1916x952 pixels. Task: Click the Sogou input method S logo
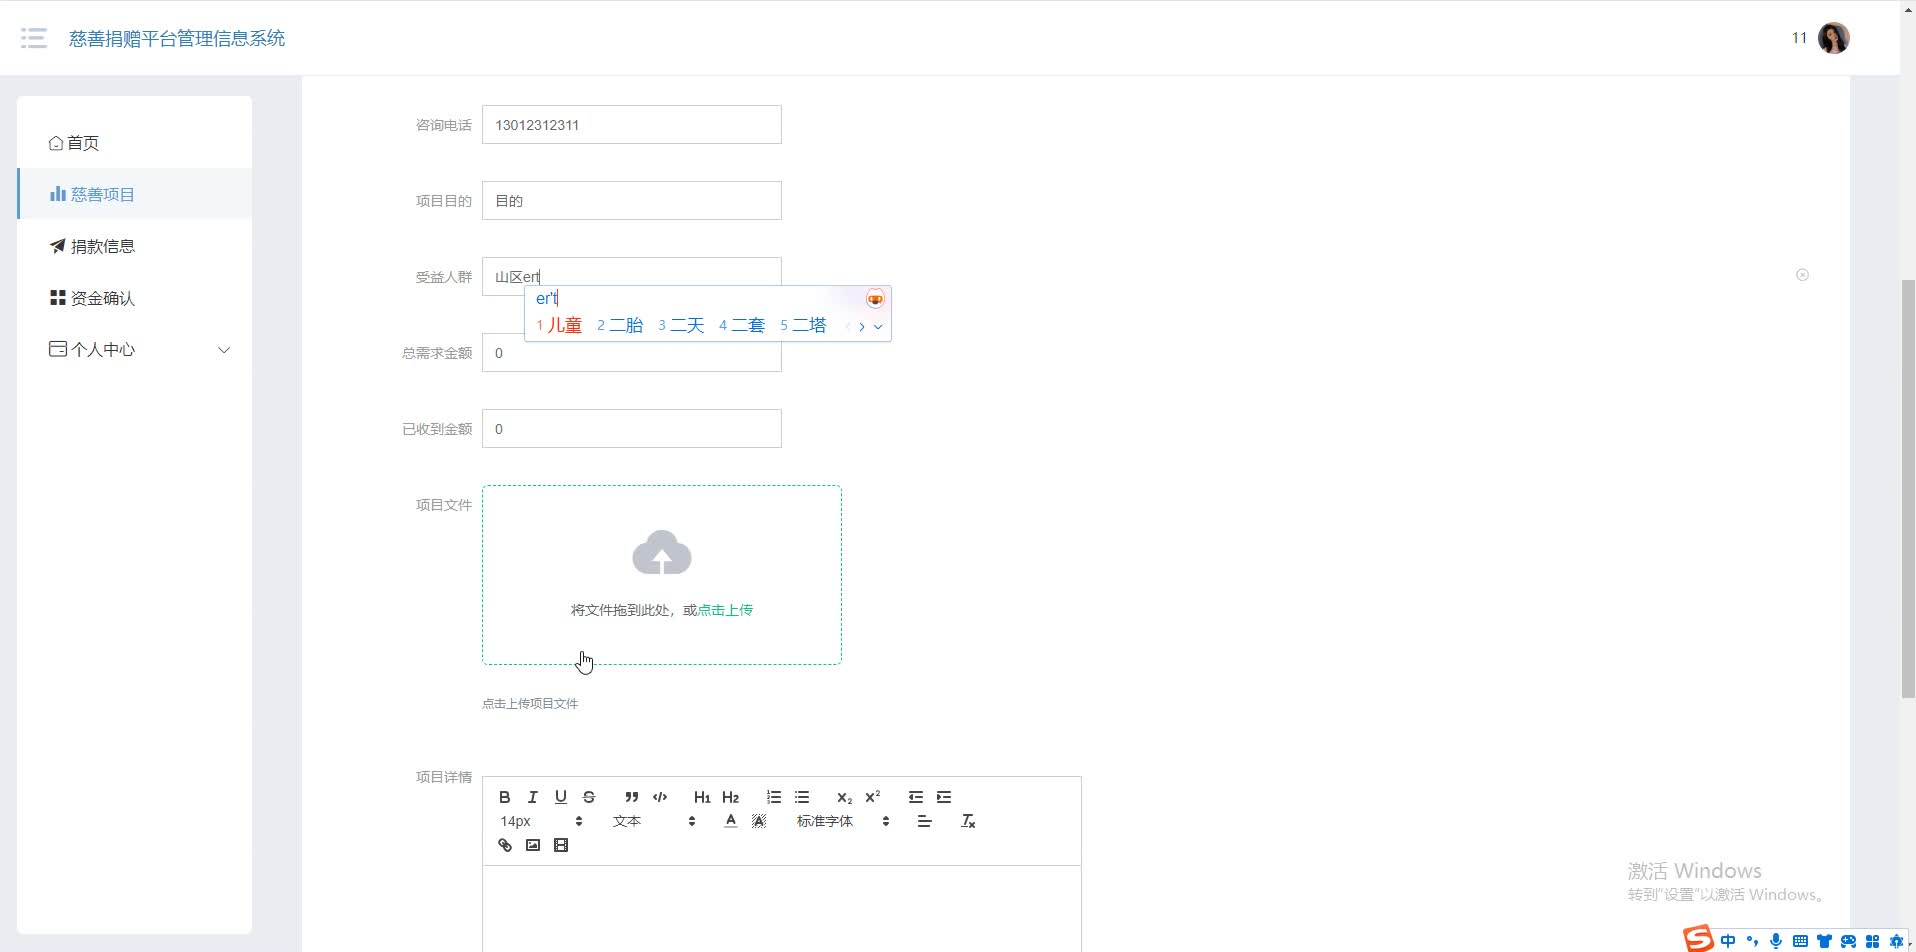pos(1698,938)
